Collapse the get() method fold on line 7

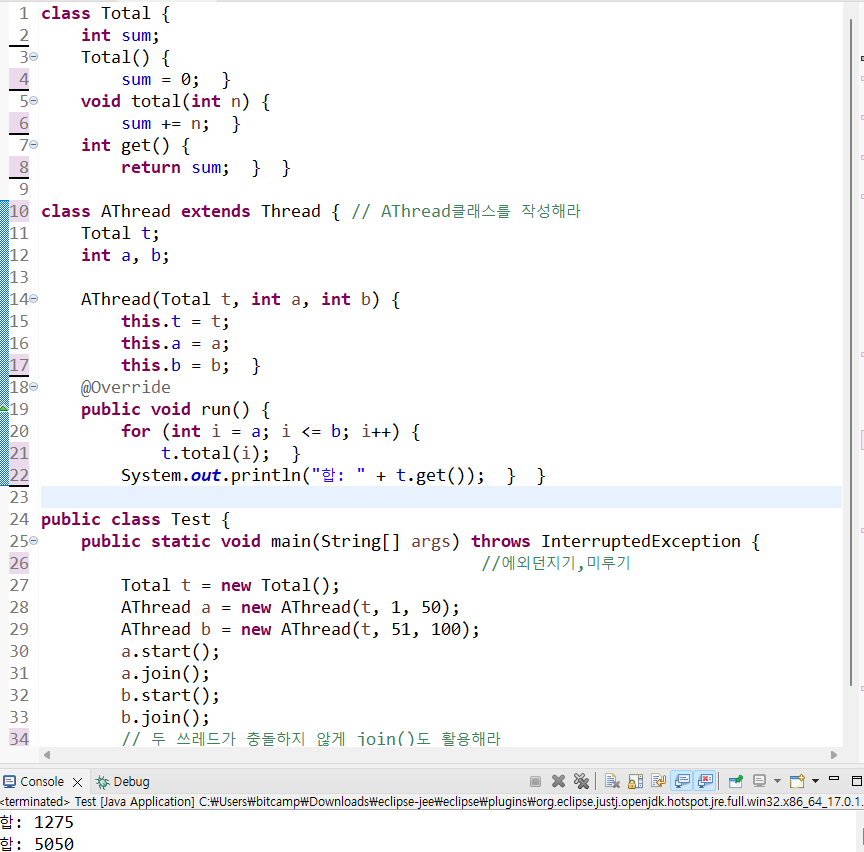pyautogui.click(x=34, y=145)
